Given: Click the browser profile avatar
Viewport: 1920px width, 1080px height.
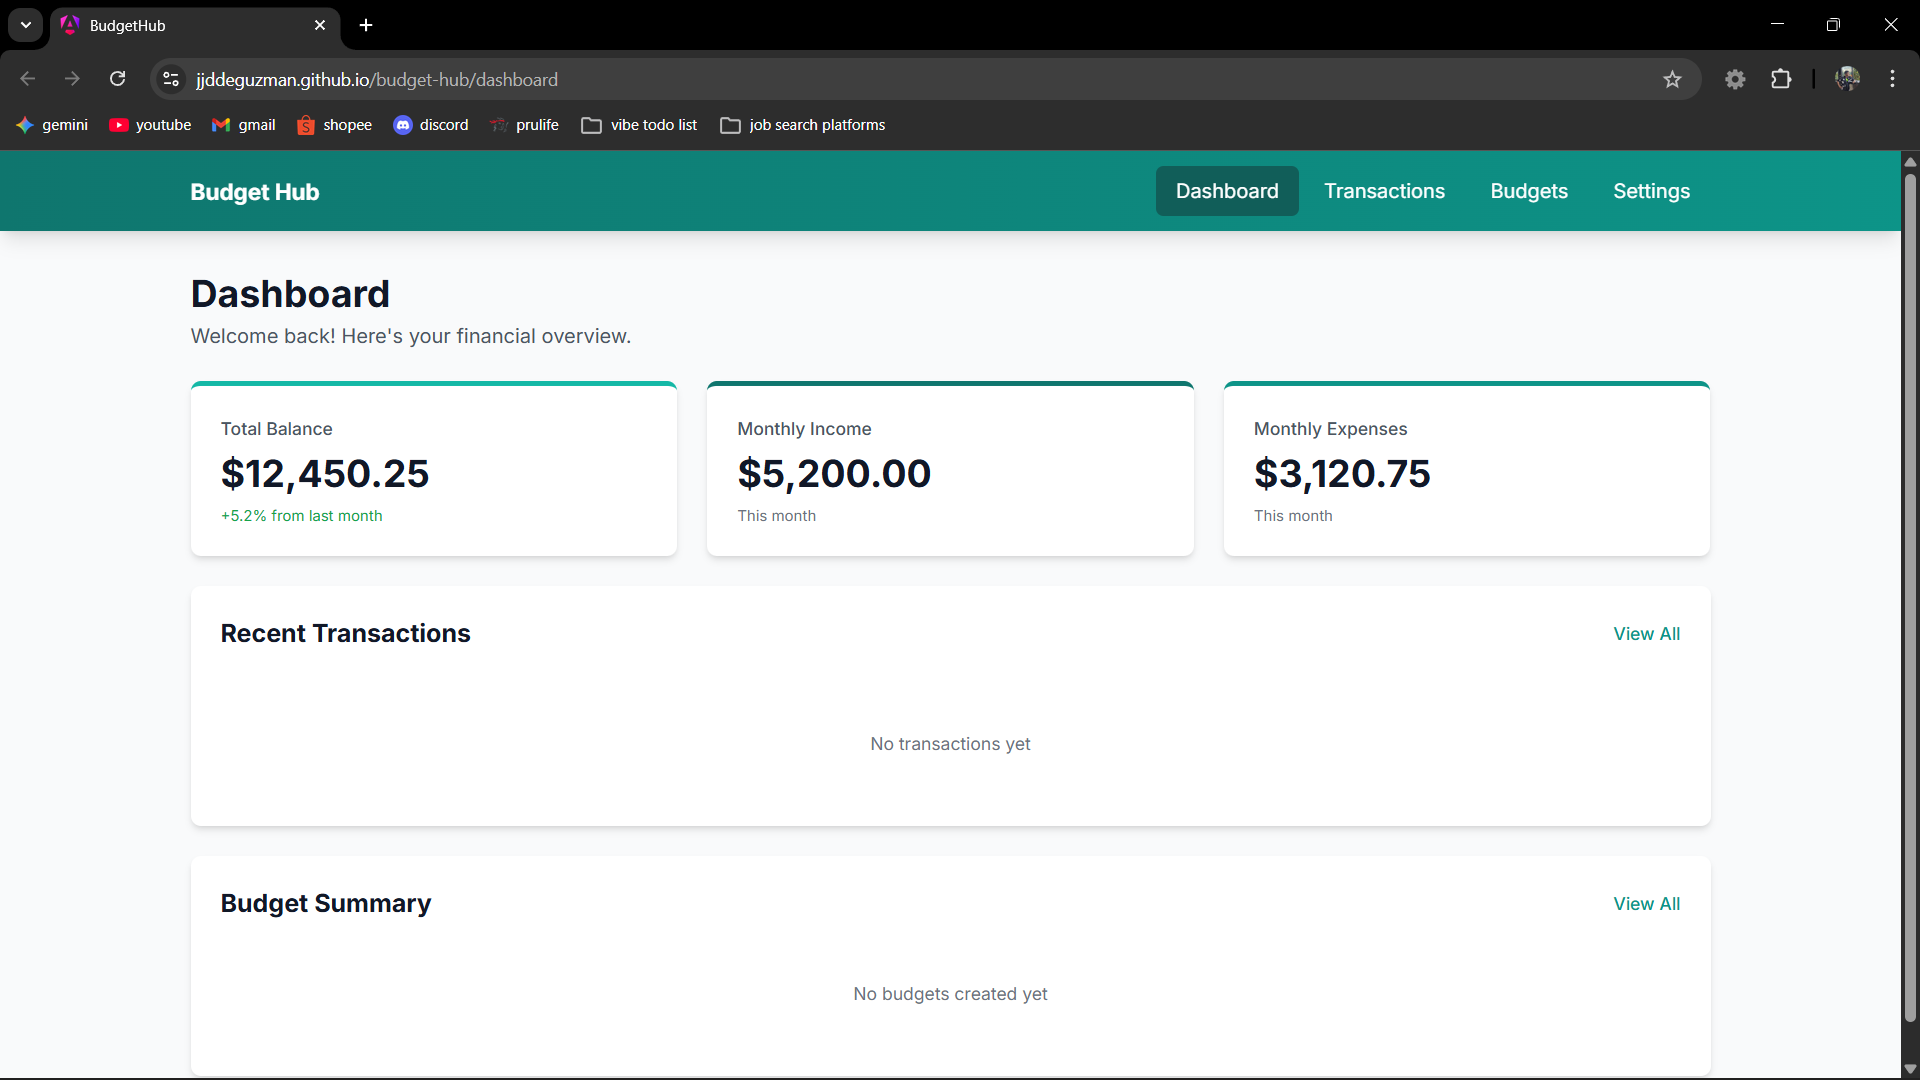Looking at the screenshot, I should tap(1847, 79).
